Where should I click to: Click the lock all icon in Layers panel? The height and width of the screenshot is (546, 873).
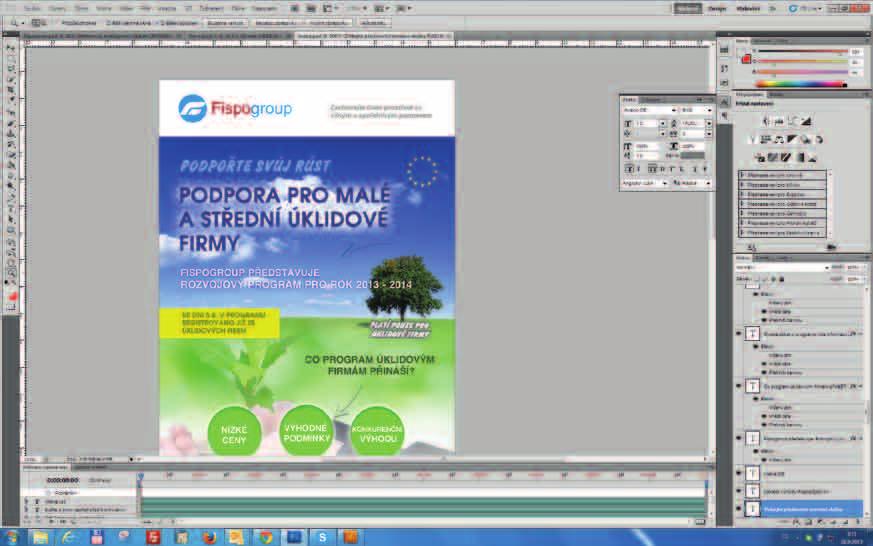[x=781, y=279]
